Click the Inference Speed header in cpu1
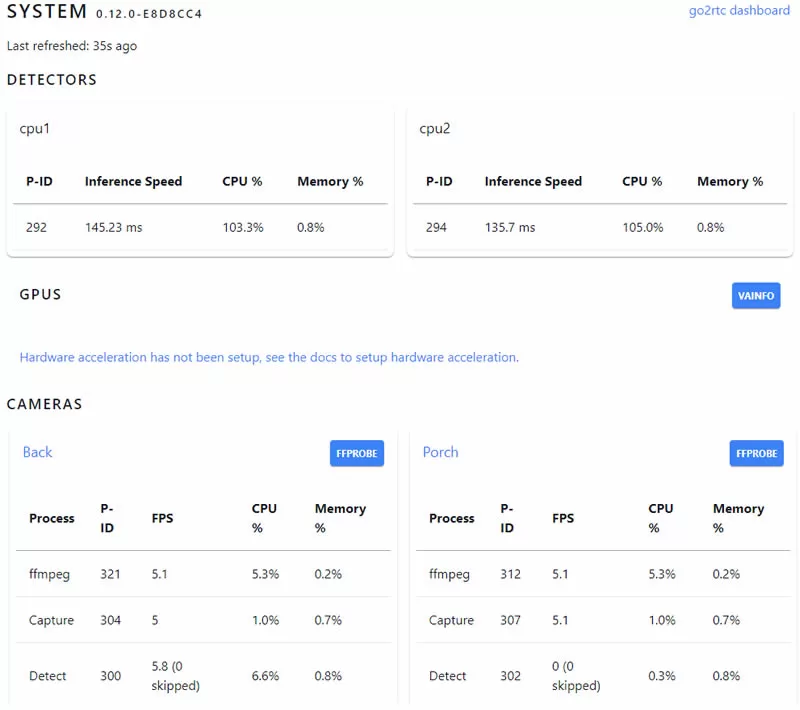800x710 pixels. (133, 182)
